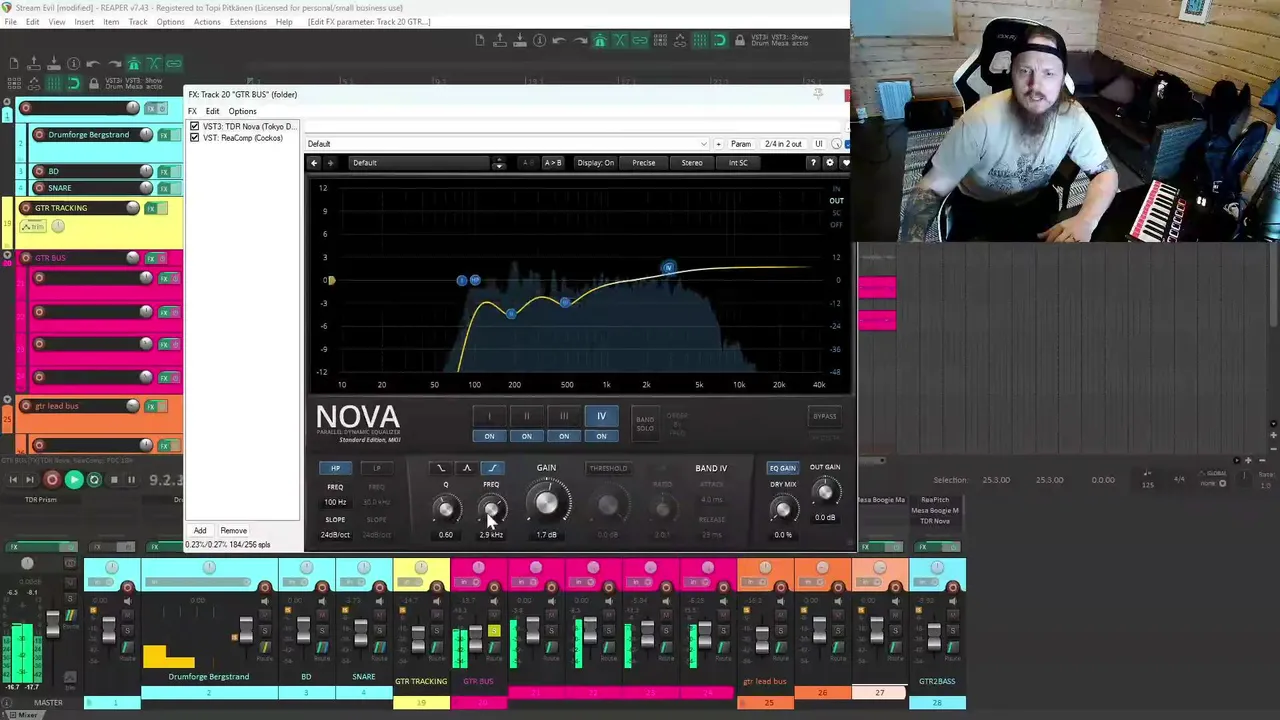
Task: Toggle band III ON switch
Action: pyautogui.click(x=564, y=436)
